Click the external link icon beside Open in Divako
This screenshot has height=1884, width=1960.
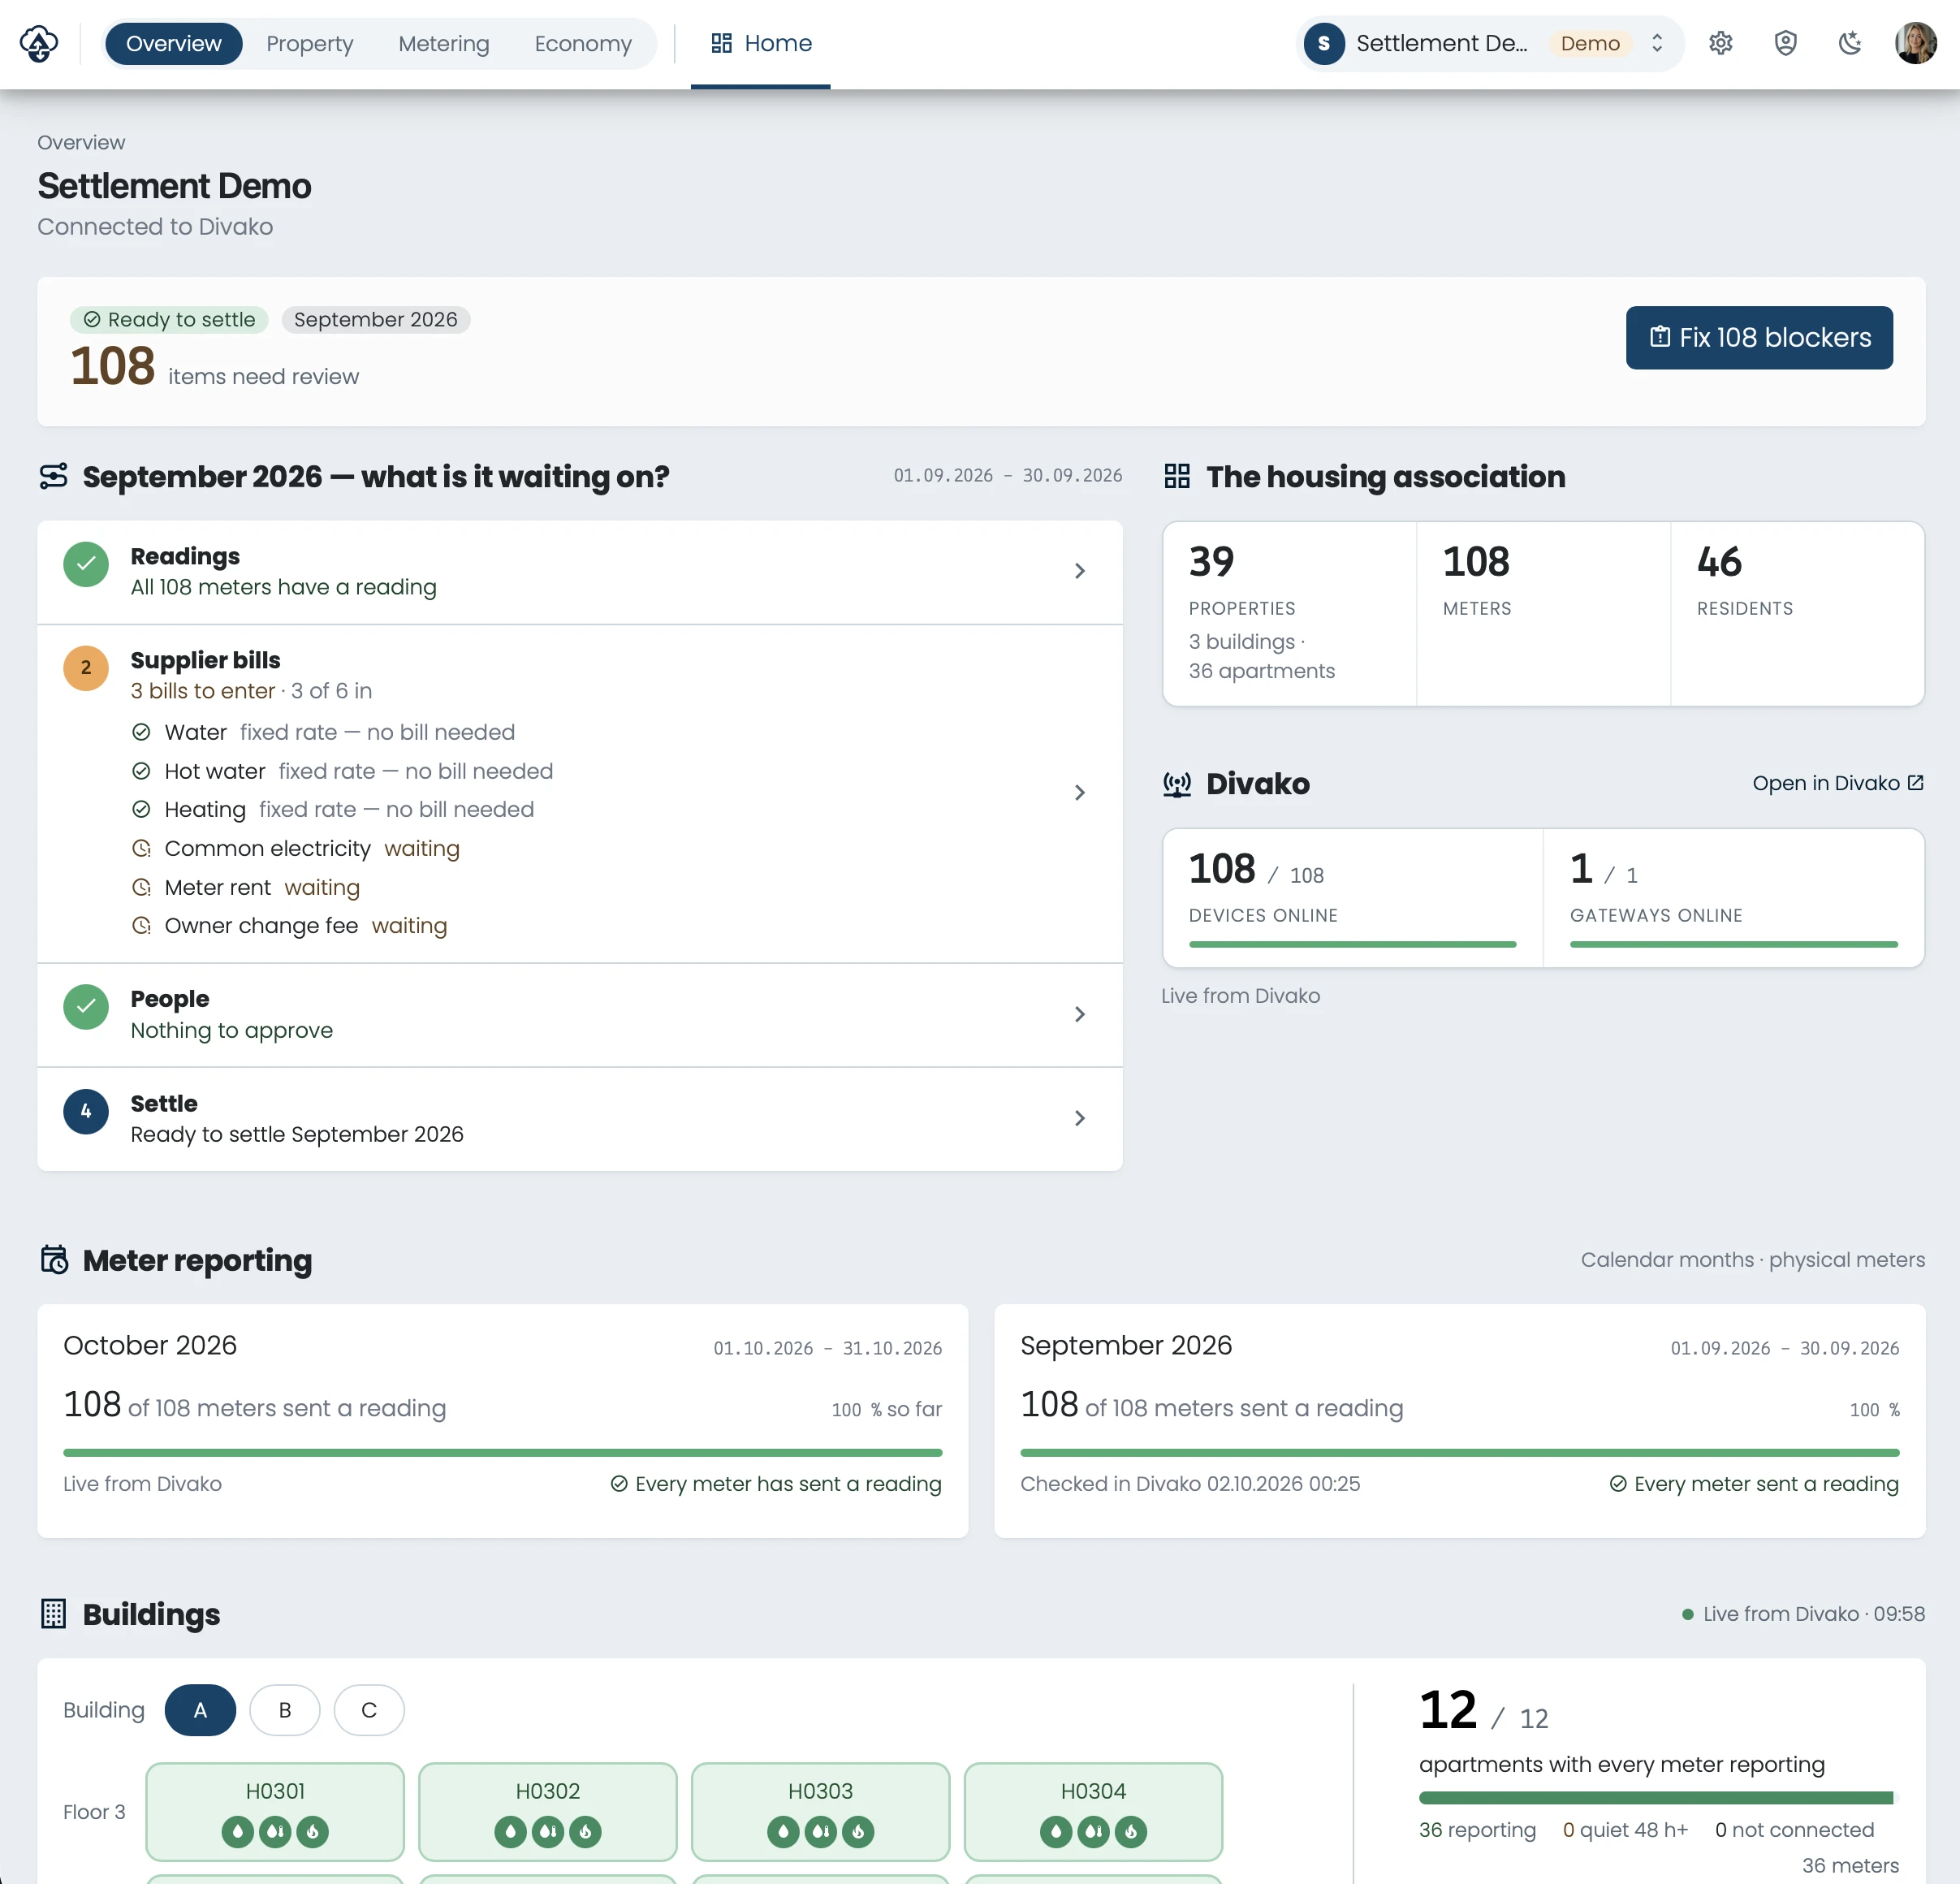[1915, 783]
